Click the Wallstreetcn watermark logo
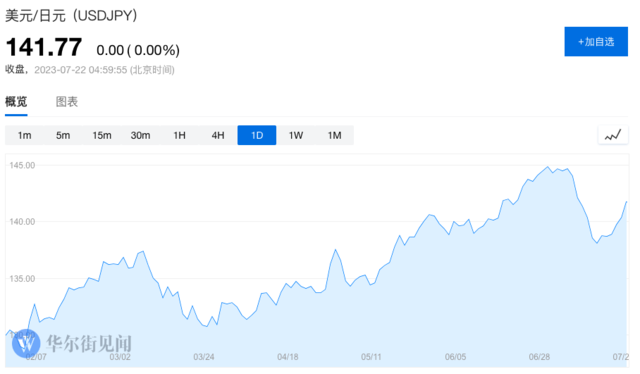 click(x=26, y=343)
